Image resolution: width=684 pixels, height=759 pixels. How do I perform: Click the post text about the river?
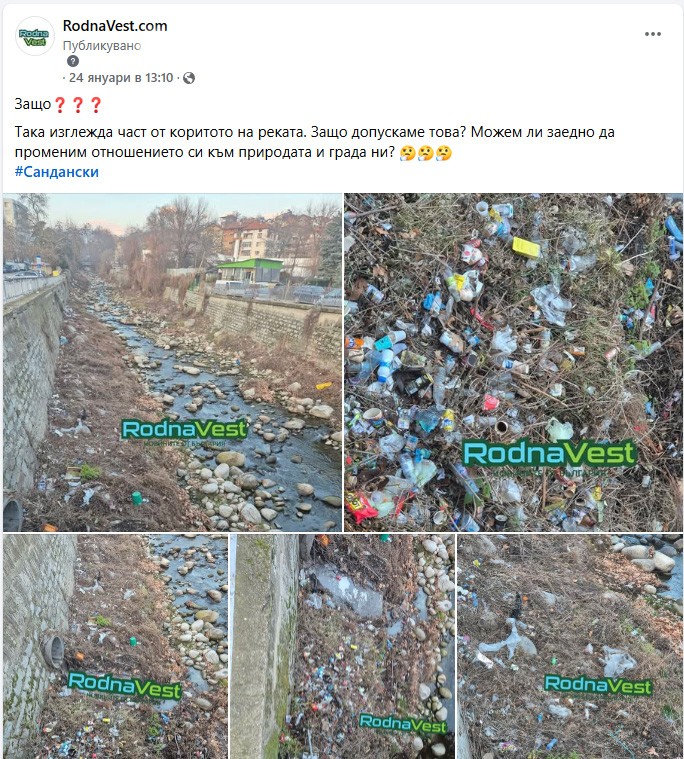tap(315, 142)
